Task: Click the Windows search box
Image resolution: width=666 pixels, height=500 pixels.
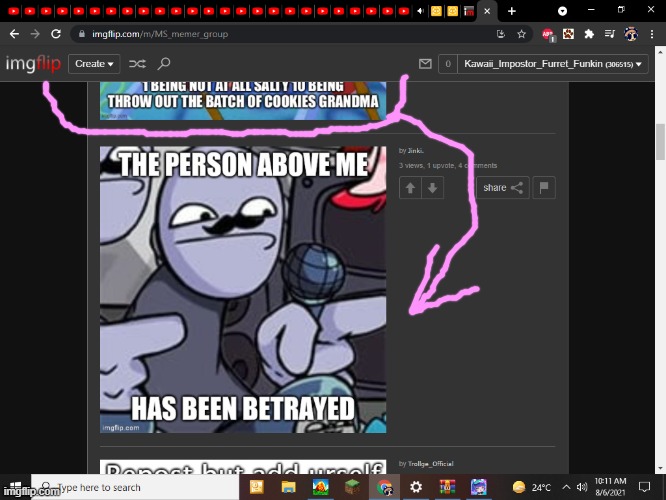Action: coord(135,487)
